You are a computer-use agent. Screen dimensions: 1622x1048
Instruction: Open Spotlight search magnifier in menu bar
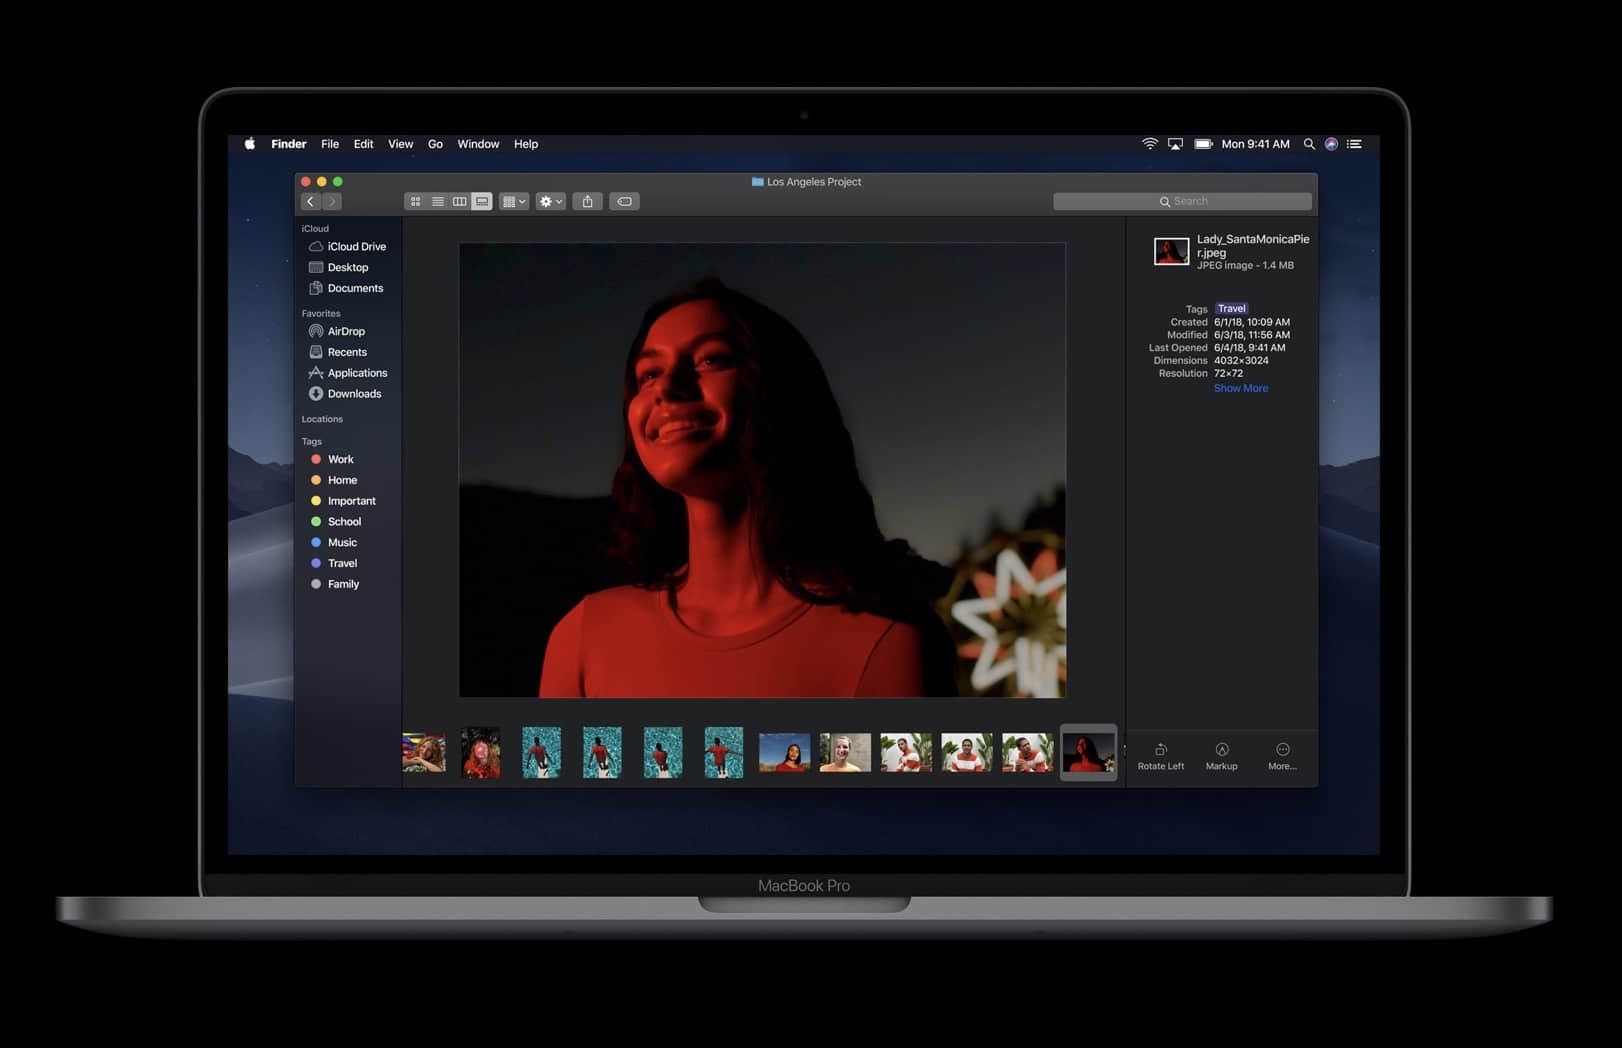[x=1309, y=144]
